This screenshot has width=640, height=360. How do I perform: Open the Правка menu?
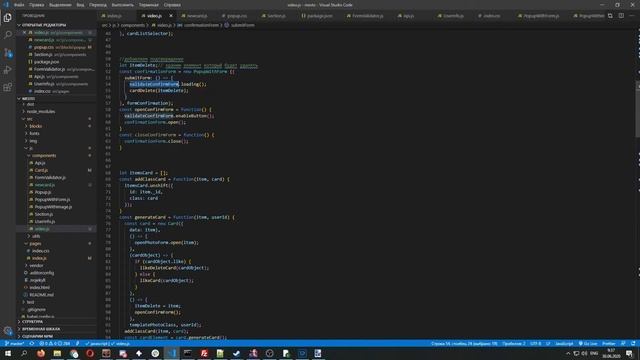(36, 5)
